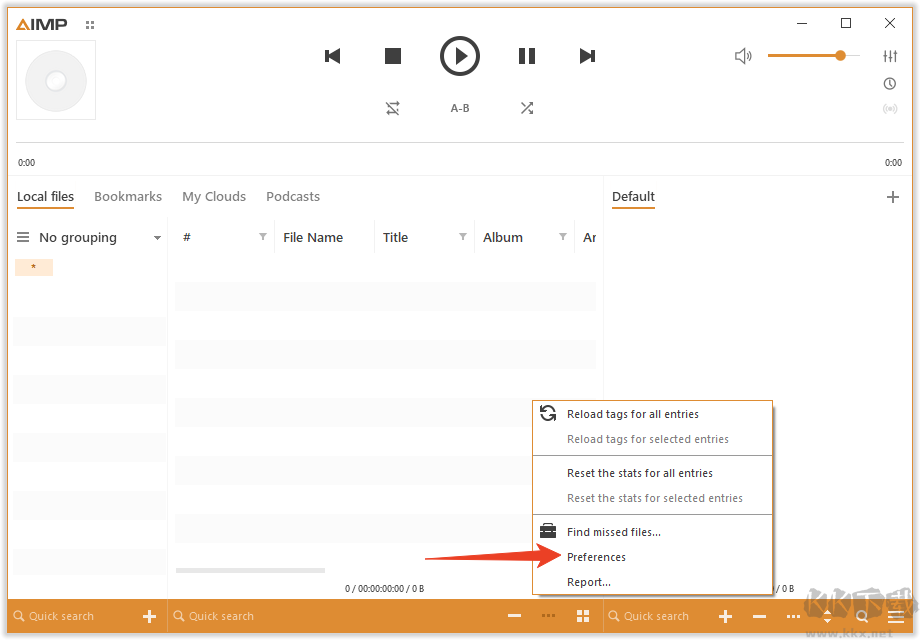Open the Title column filter dropdown
Viewport: 920px width, 640px height.
coord(463,237)
